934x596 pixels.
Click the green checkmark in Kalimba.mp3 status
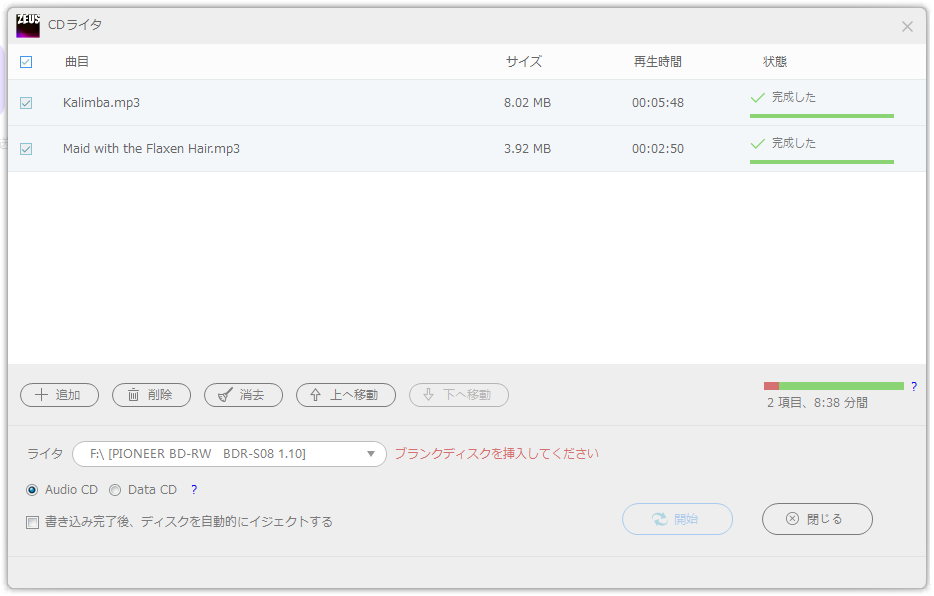point(757,98)
